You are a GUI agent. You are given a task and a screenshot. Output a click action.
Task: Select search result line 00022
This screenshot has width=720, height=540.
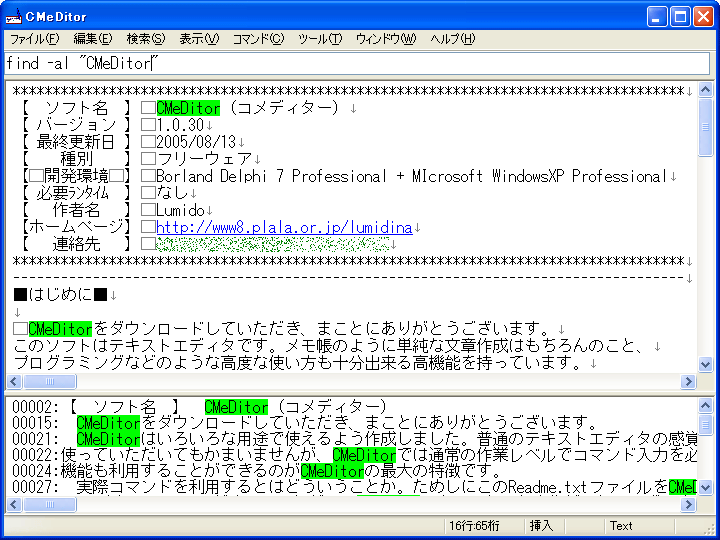tap(354, 455)
